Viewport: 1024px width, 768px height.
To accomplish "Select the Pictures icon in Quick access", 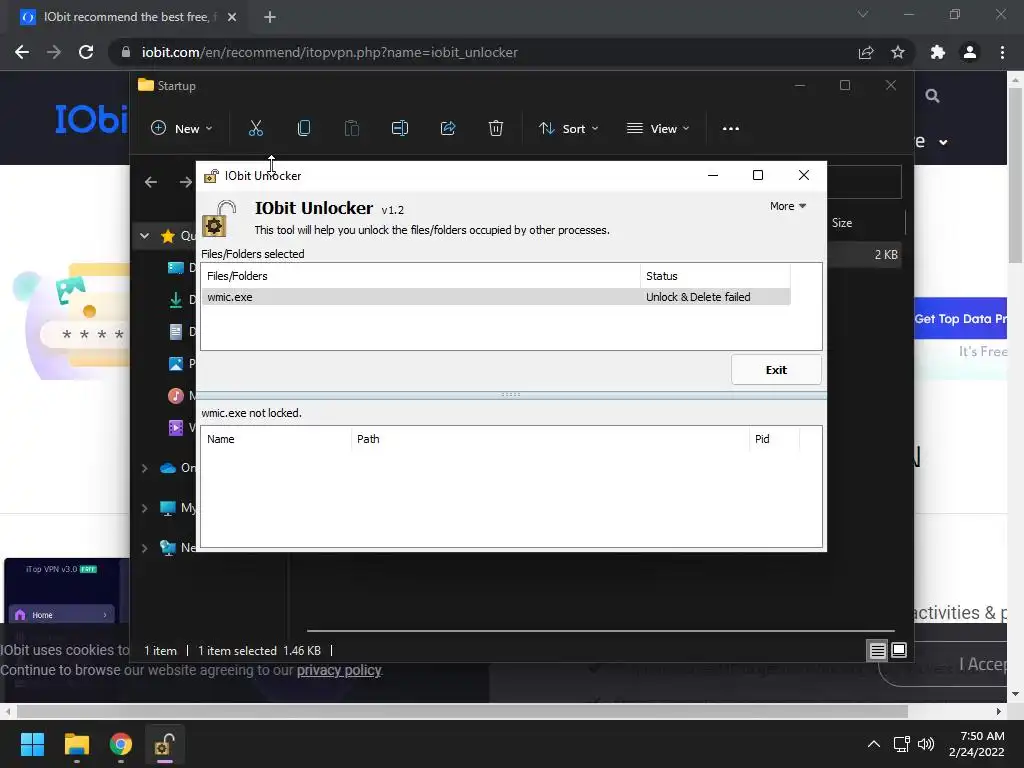I will (x=176, y=364).
